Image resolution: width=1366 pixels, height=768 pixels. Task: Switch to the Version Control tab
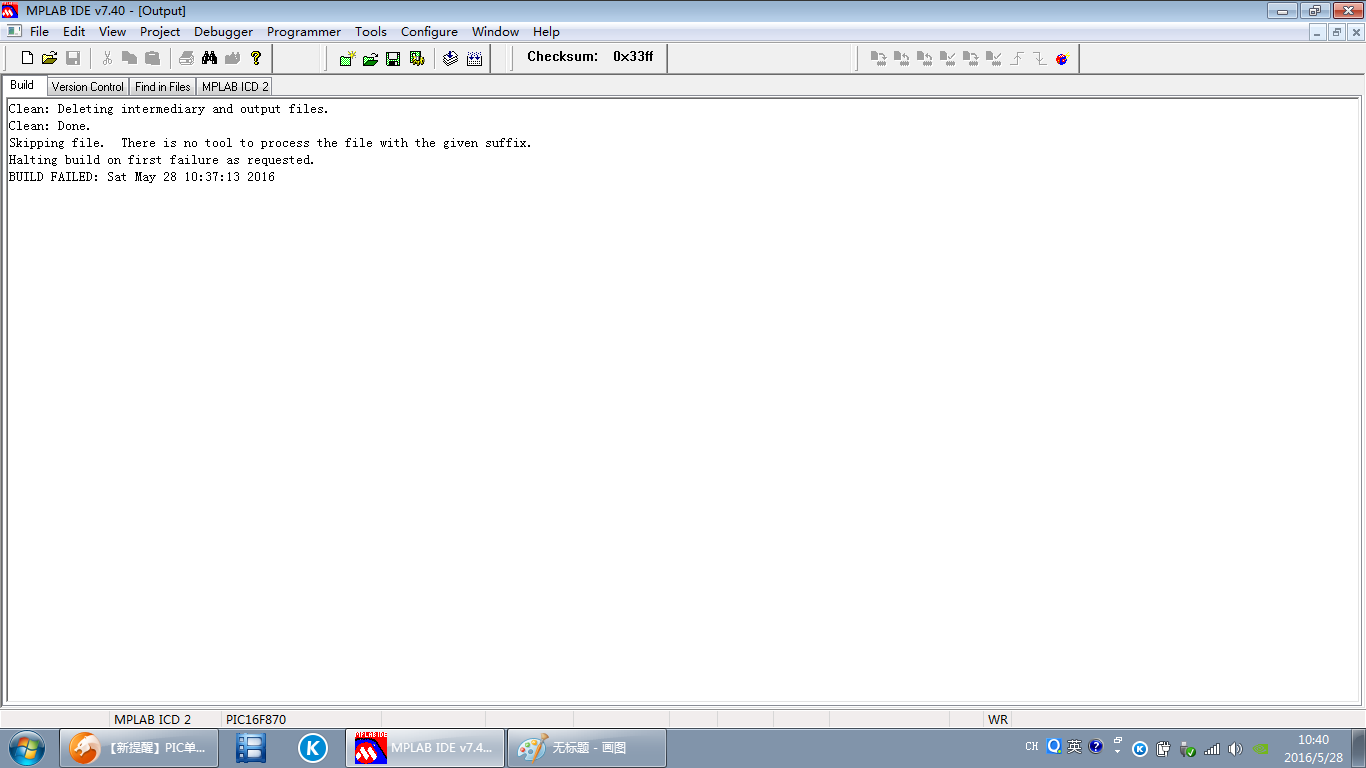pyautogui.click(x=88, y=87)
